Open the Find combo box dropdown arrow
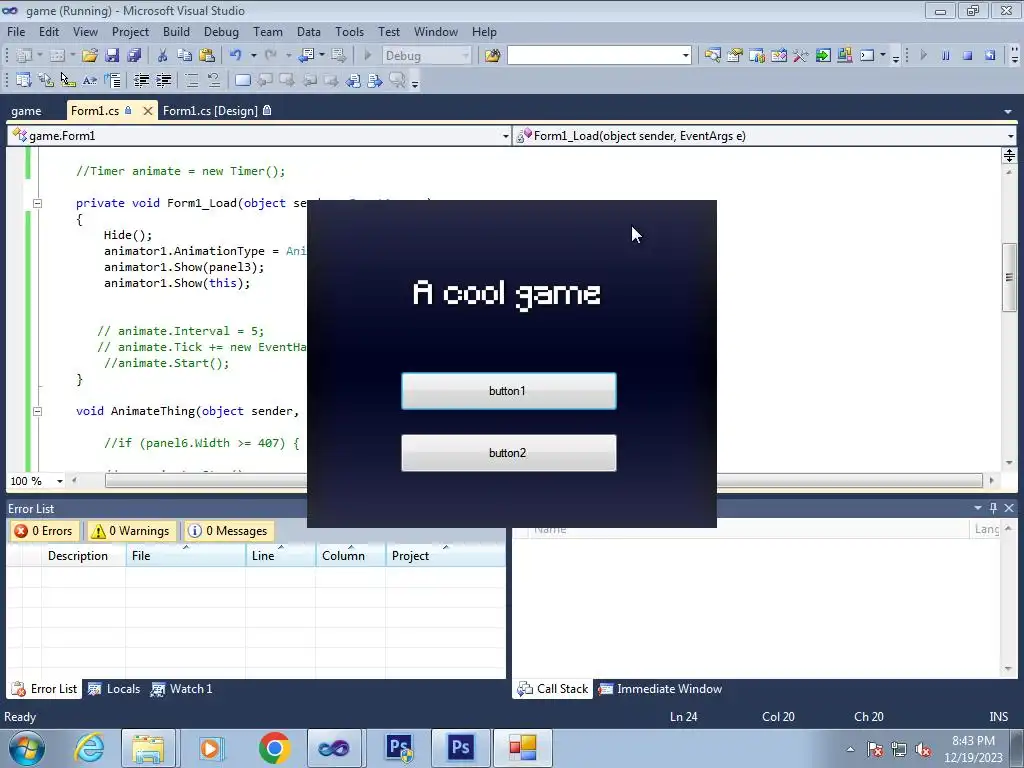The width and height of the screenshot is (1024, 768). 686,56
